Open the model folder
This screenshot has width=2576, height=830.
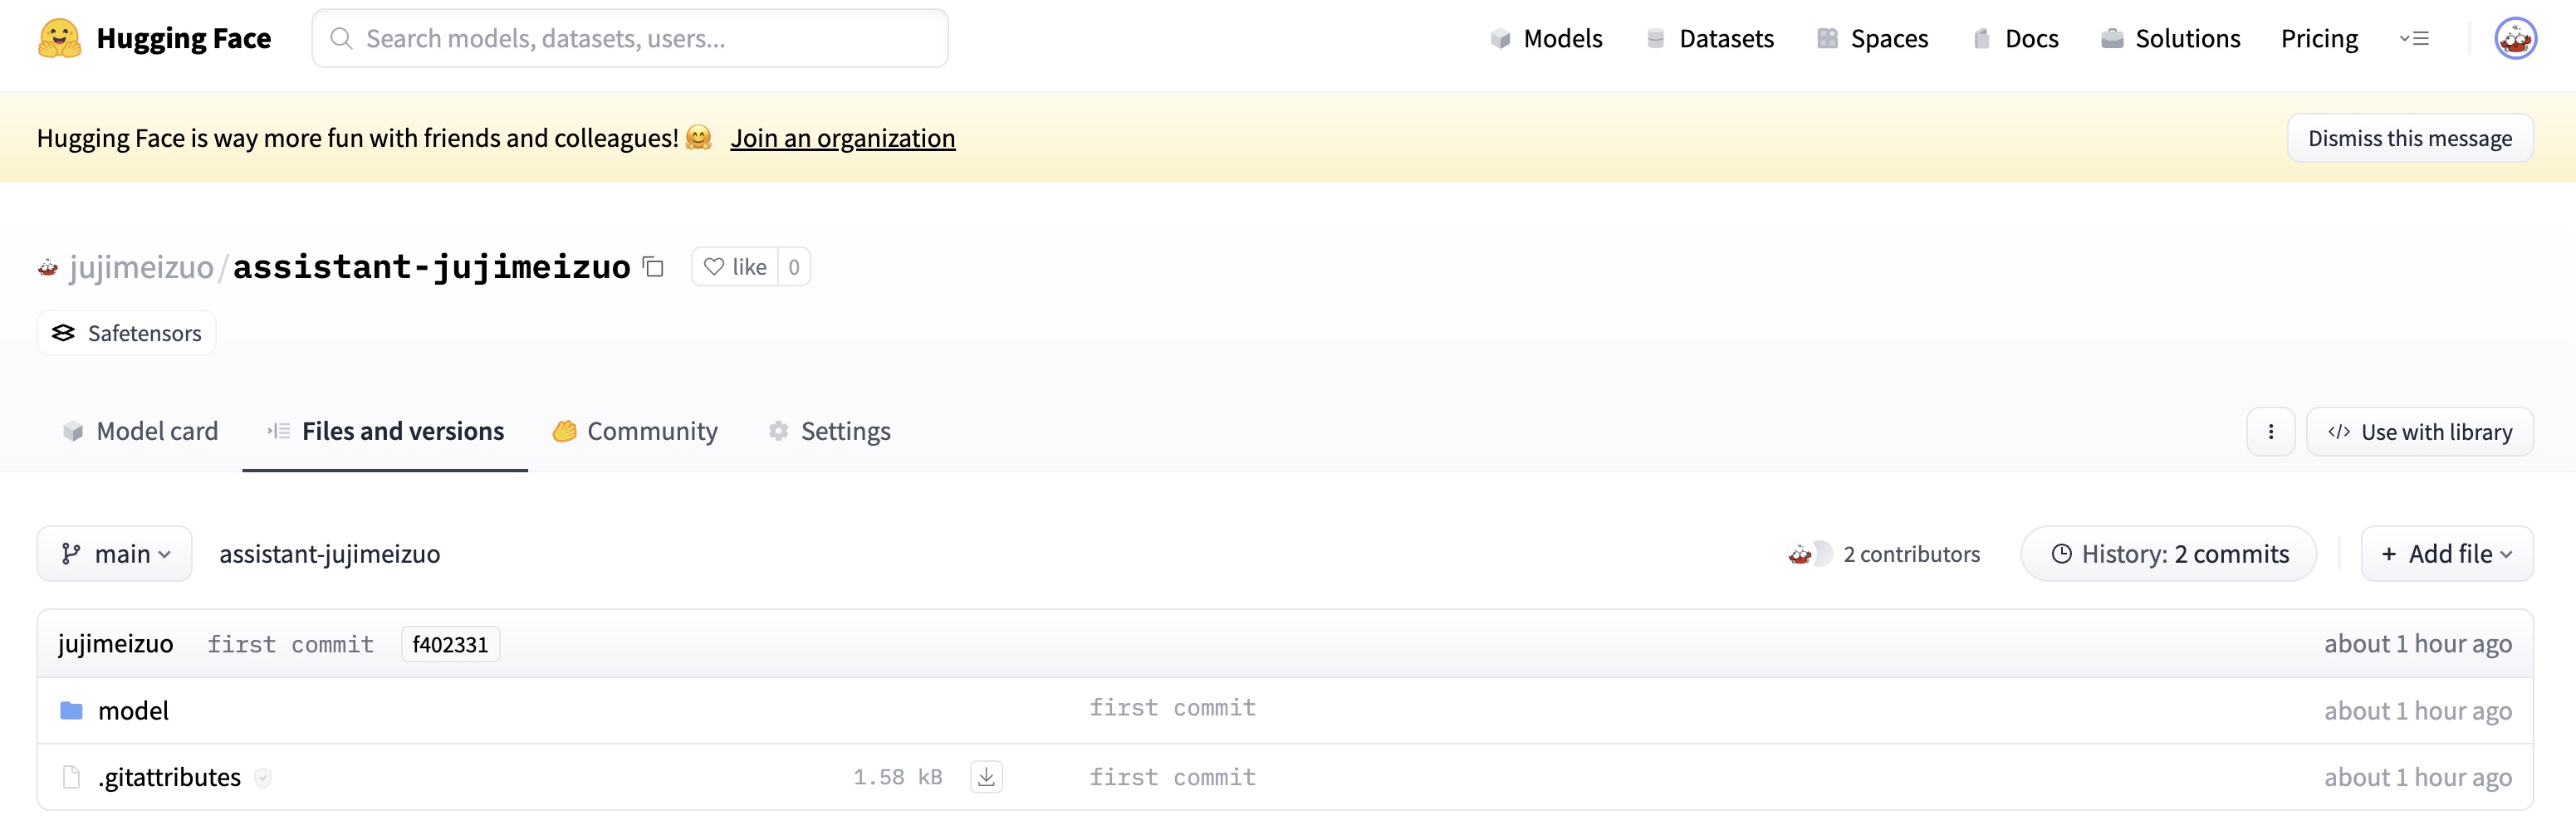133,711
